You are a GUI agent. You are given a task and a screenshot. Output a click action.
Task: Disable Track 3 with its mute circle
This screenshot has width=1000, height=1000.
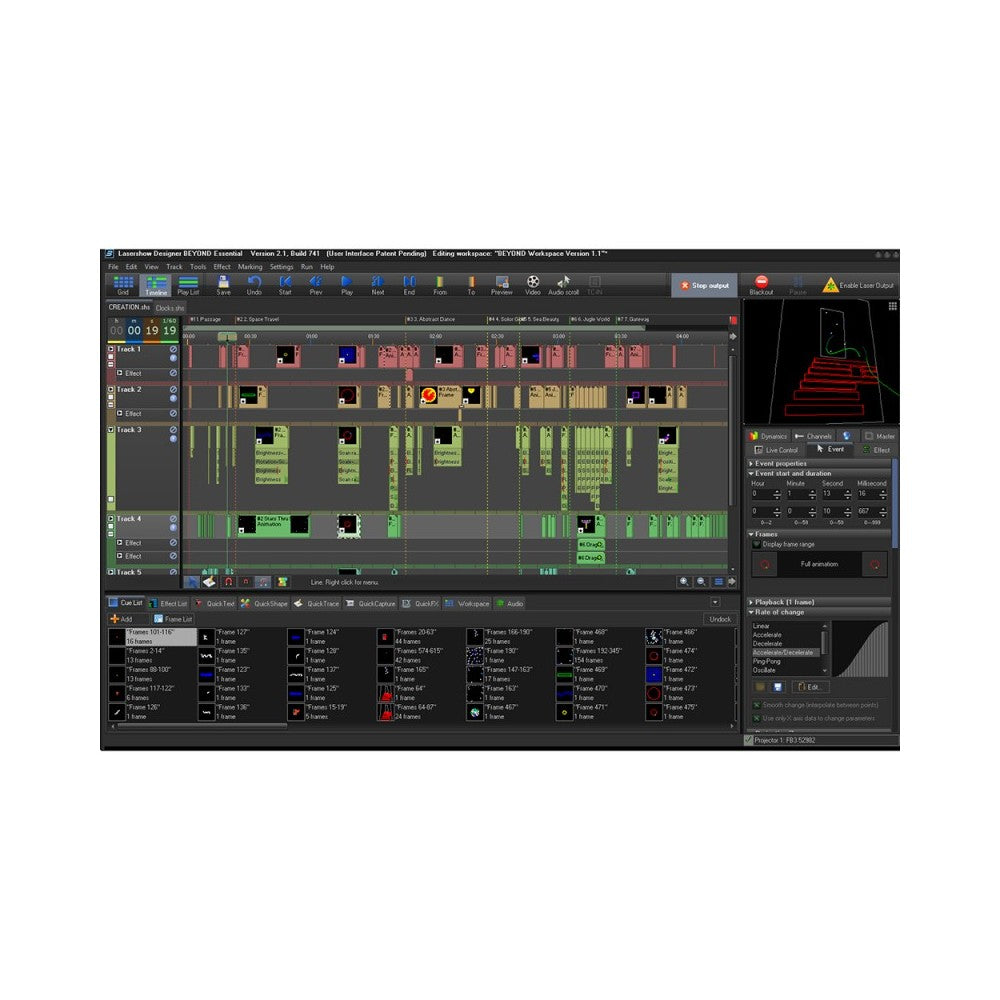[x=173, y=430]
